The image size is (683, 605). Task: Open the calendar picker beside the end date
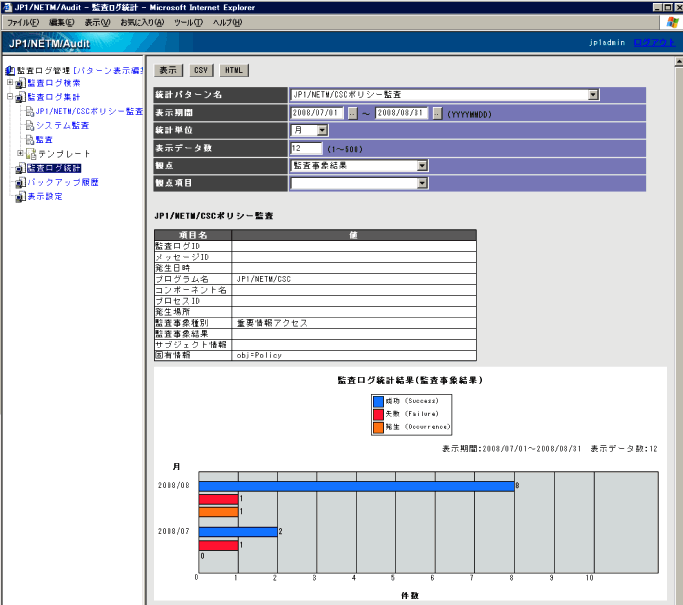pyautogui.click(x=437, y=113)
